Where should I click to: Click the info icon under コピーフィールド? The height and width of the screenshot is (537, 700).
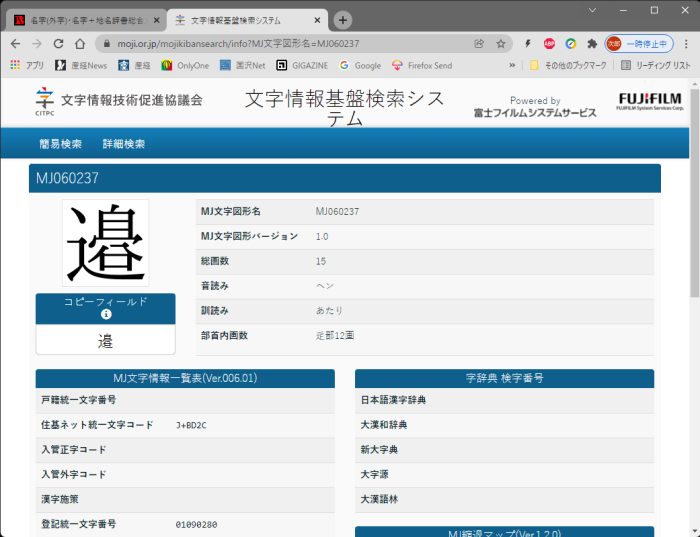coord(106,314)
